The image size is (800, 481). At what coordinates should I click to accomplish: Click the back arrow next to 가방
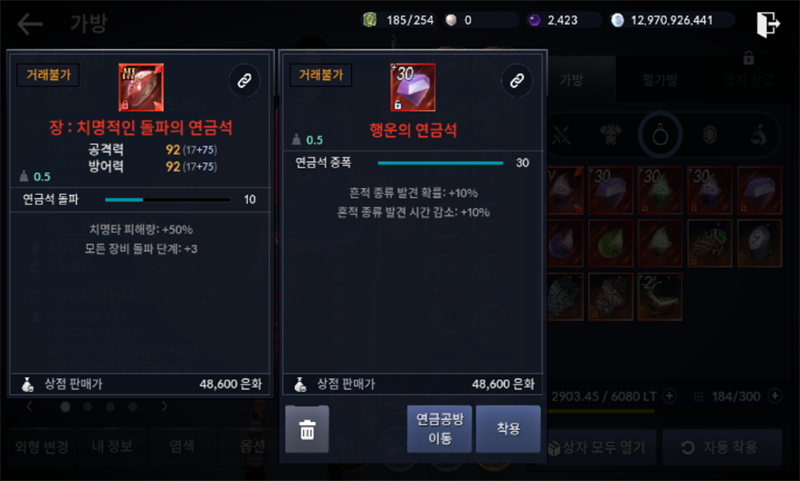tap(30, 23)
